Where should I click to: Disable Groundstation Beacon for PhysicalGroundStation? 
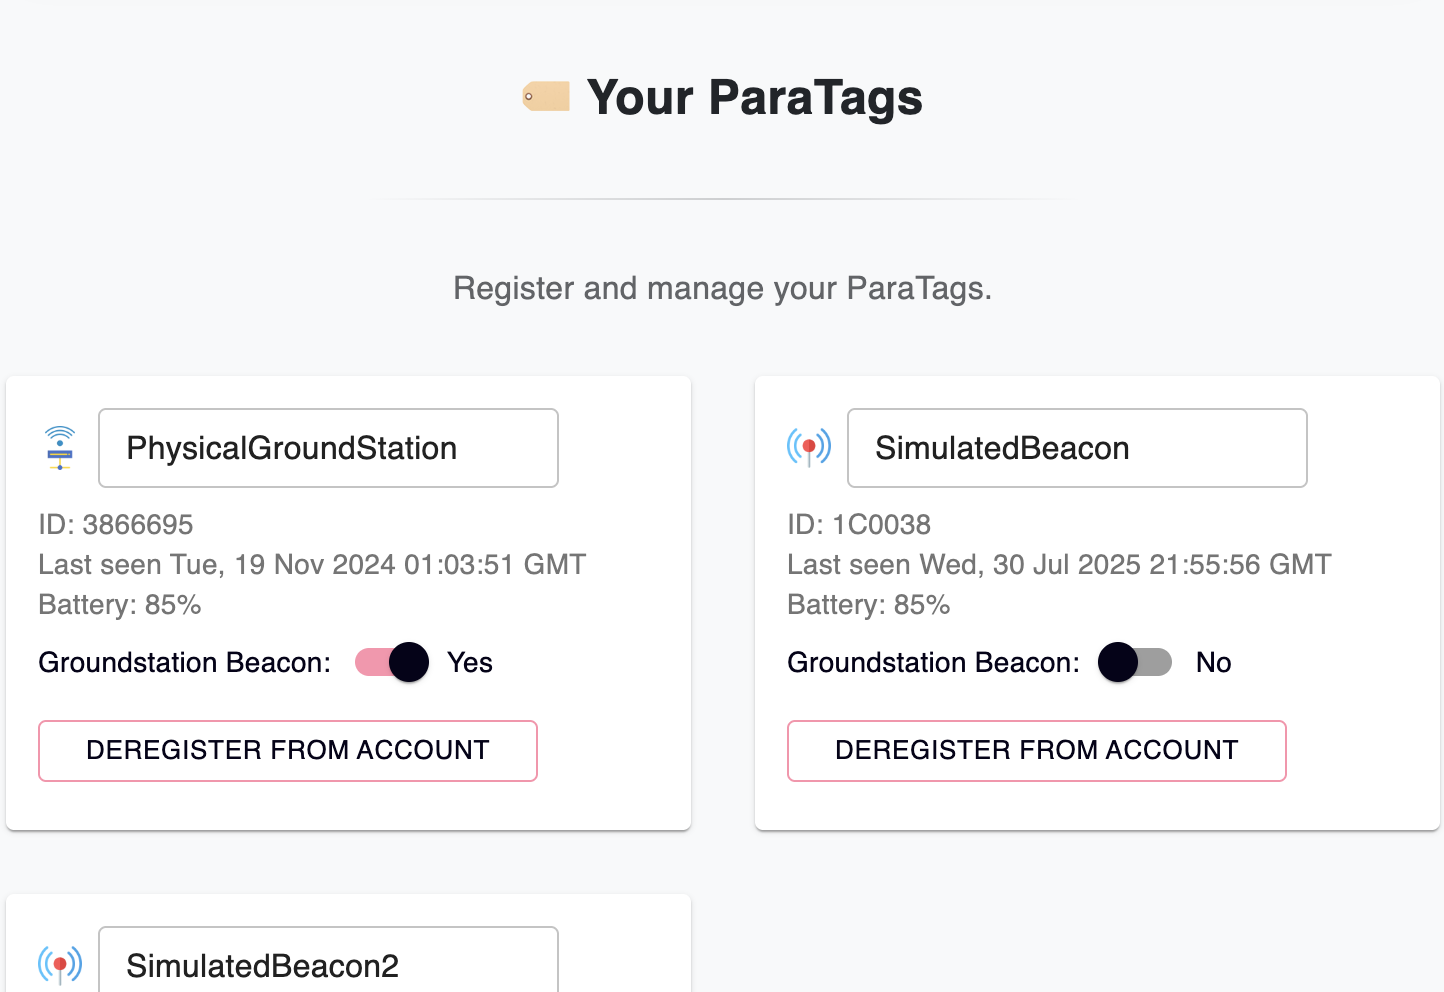393,662
